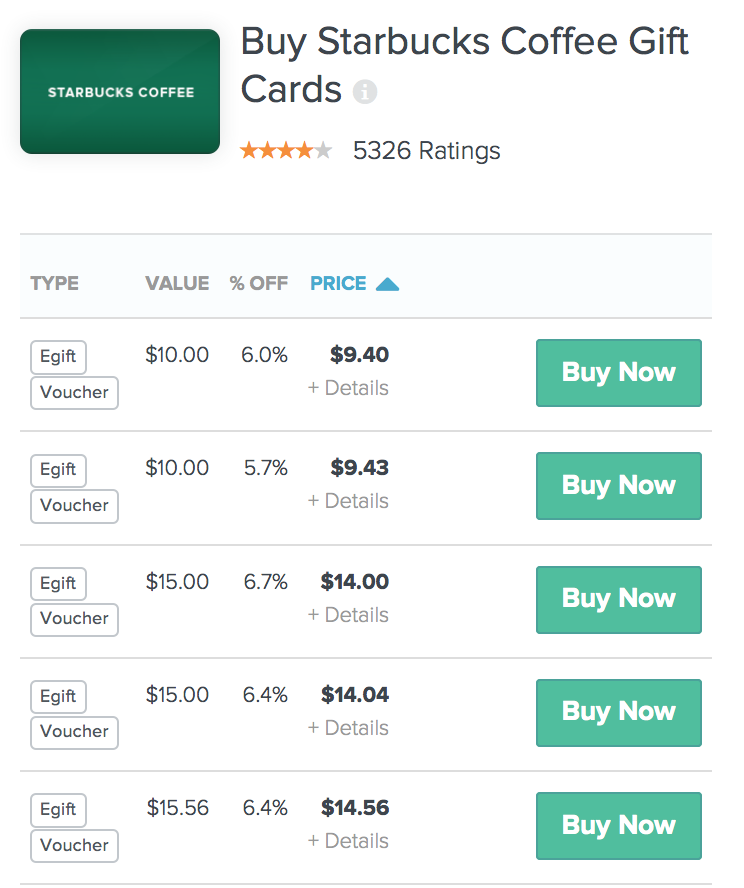The width and height of the screenshot is (744, 888).
Task: Buy Now the $9.43 gift card
Action: [x=619, y=485]
